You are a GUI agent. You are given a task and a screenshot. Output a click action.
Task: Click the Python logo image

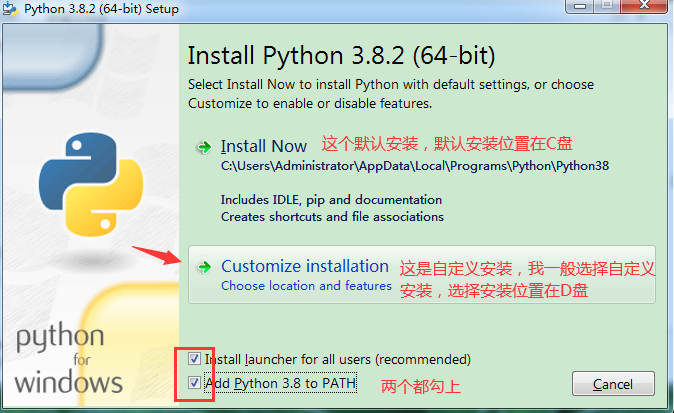91,184
